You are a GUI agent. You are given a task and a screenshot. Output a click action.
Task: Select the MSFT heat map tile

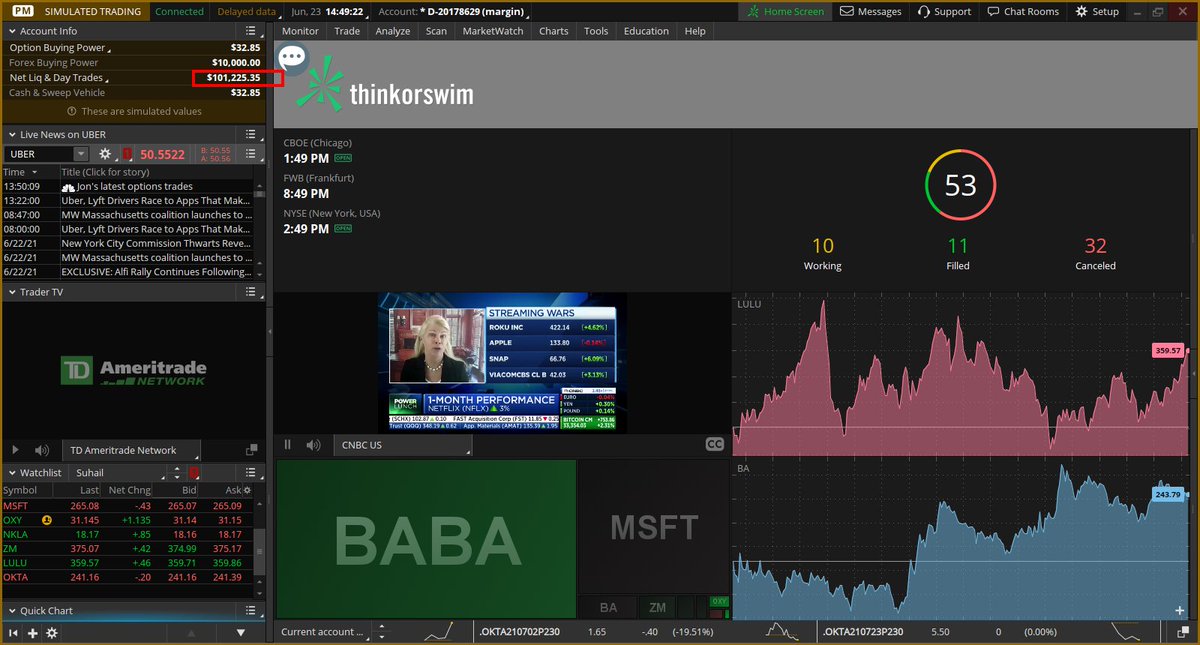pyautogui.click(x=654, y=527)
